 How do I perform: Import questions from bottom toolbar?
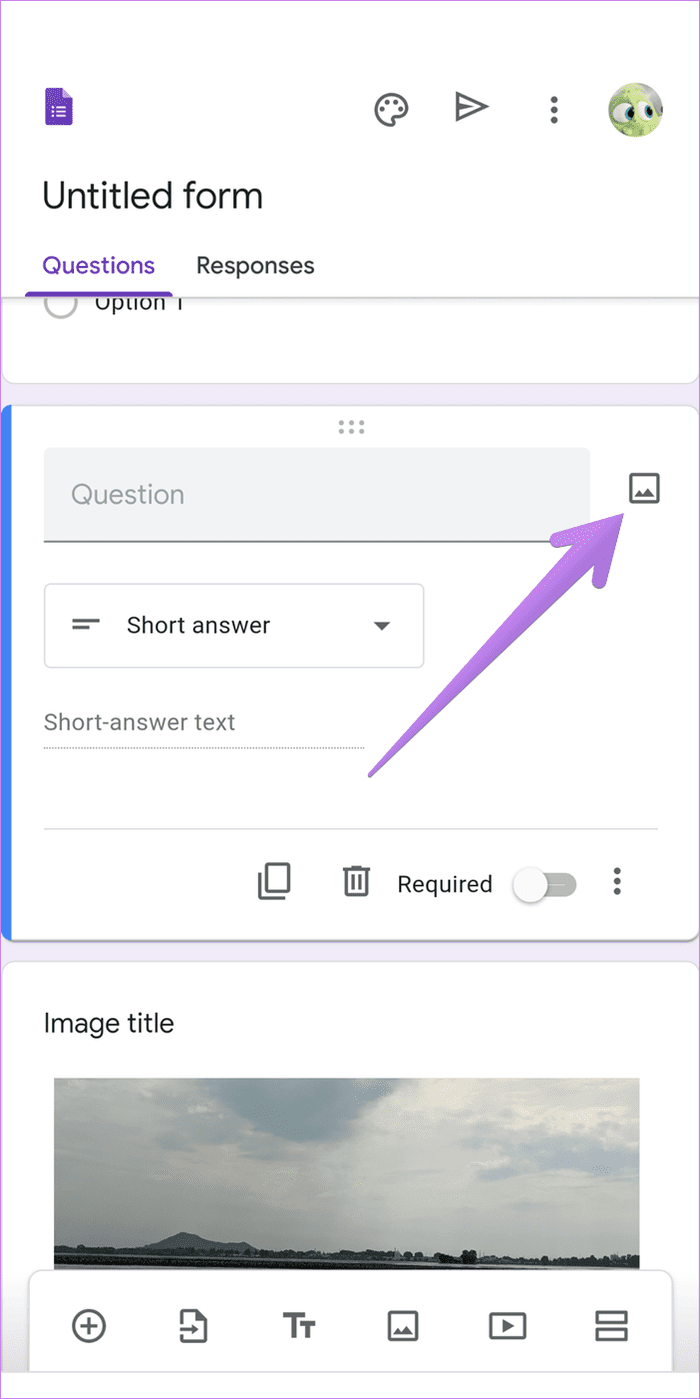tap(192, 1326)
